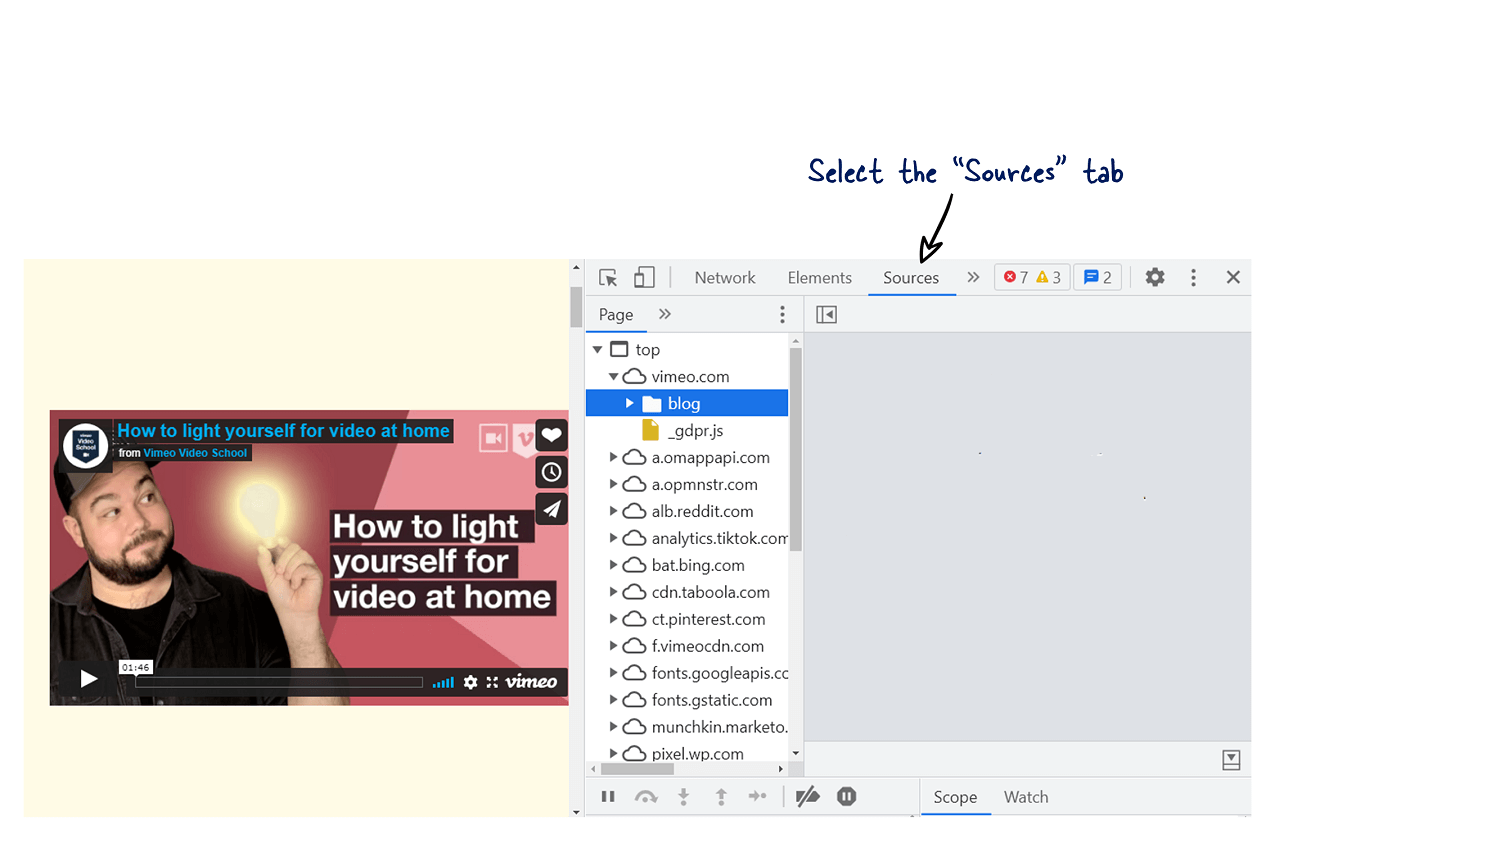Open video player settings gear
The height and width of the screenshot is (843, 1500).
[x=471, y=682]
